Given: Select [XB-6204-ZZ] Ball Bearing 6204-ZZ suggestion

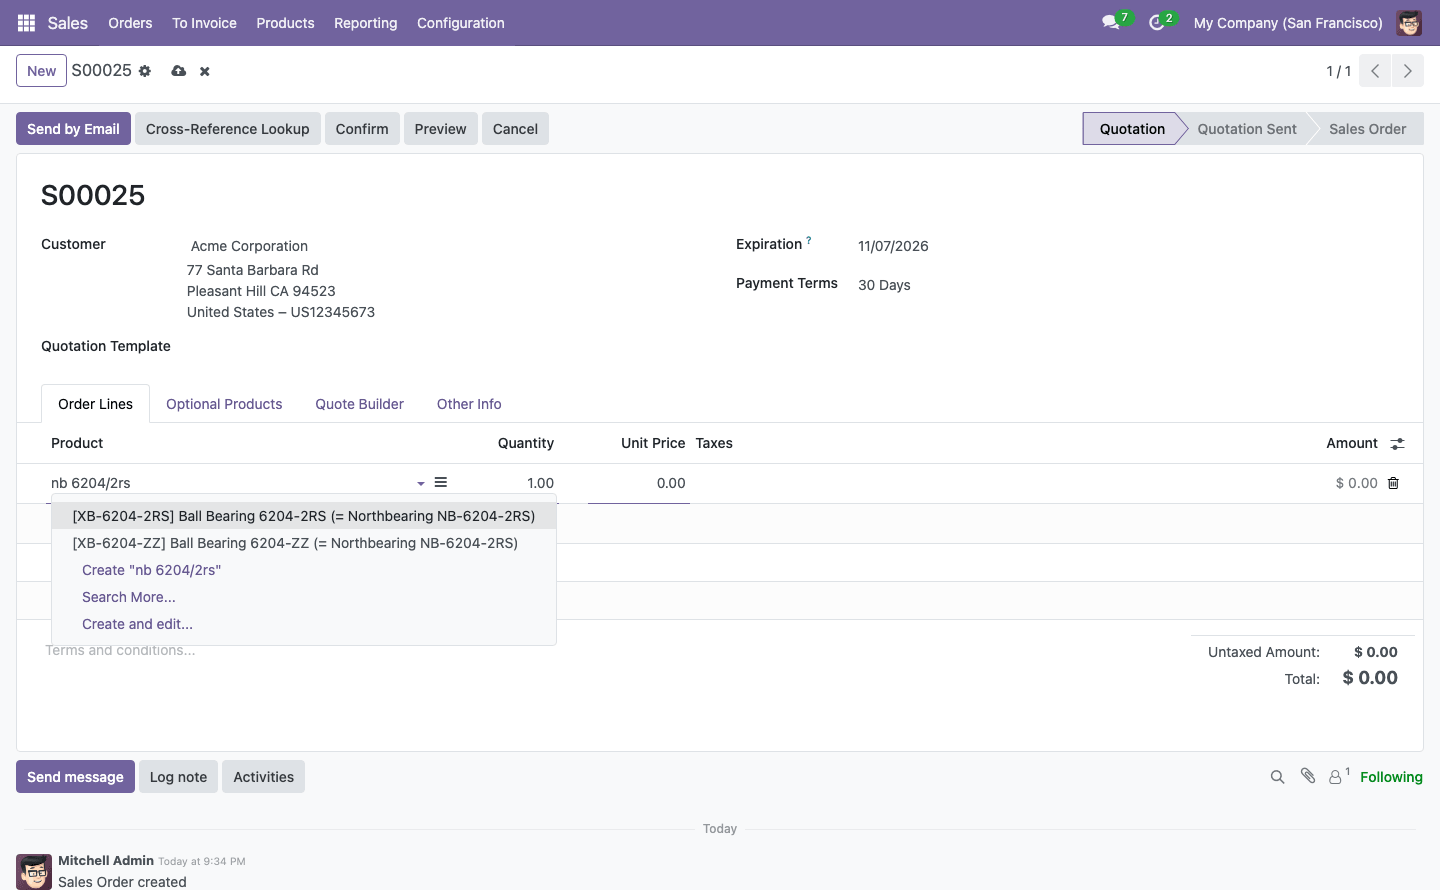Looking at the screenshot, I should pos(304,543).
